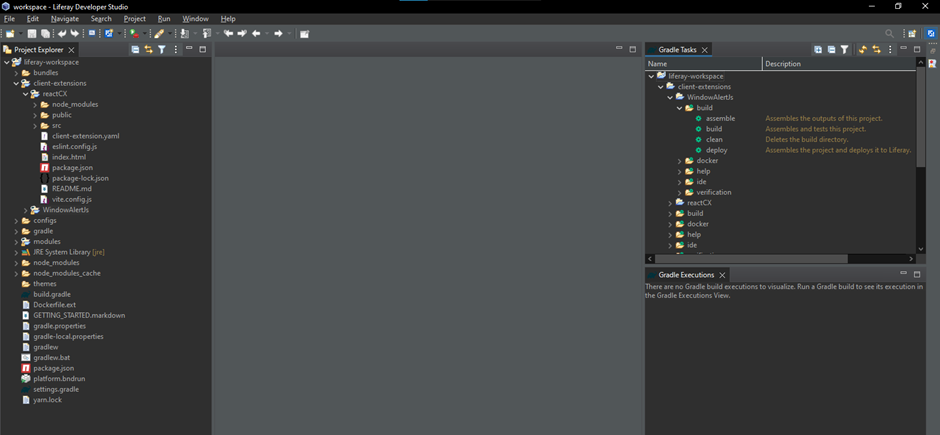
Task: Refresh tasks for all Gradle projects
Action: (863, 50)
